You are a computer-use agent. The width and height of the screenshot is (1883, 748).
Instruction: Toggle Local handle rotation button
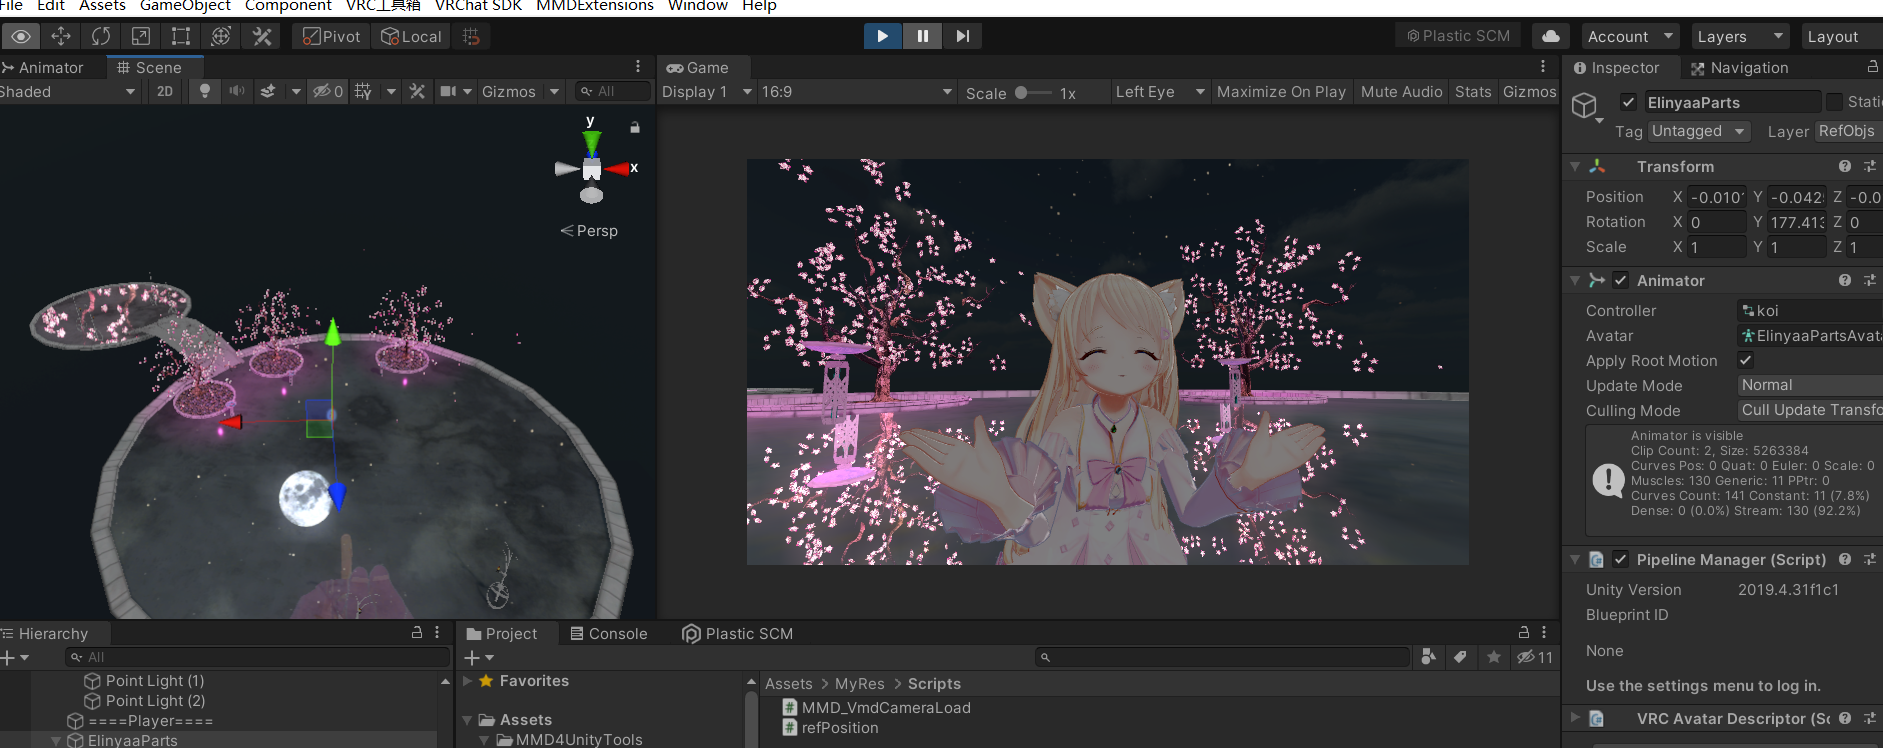(411, 36)
